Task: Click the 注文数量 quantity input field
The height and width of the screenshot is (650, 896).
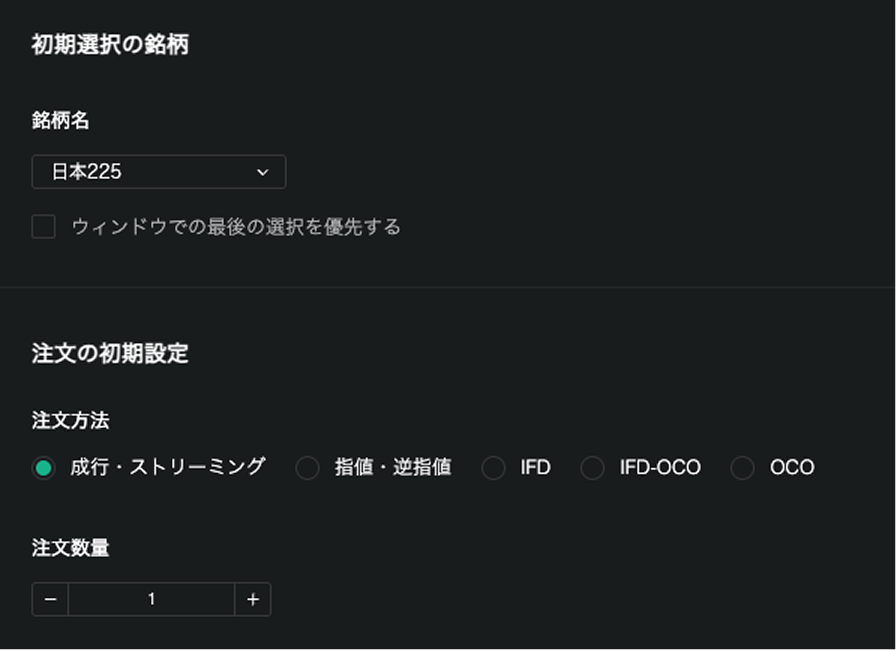Action: click(x=151, y=599)
